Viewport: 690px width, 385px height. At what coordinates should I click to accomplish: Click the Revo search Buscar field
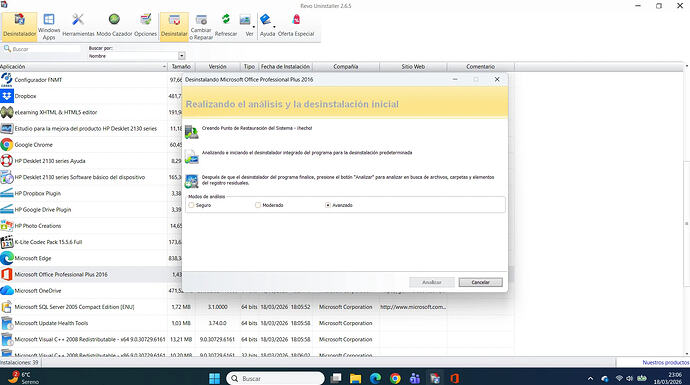(x=45, y=49)
